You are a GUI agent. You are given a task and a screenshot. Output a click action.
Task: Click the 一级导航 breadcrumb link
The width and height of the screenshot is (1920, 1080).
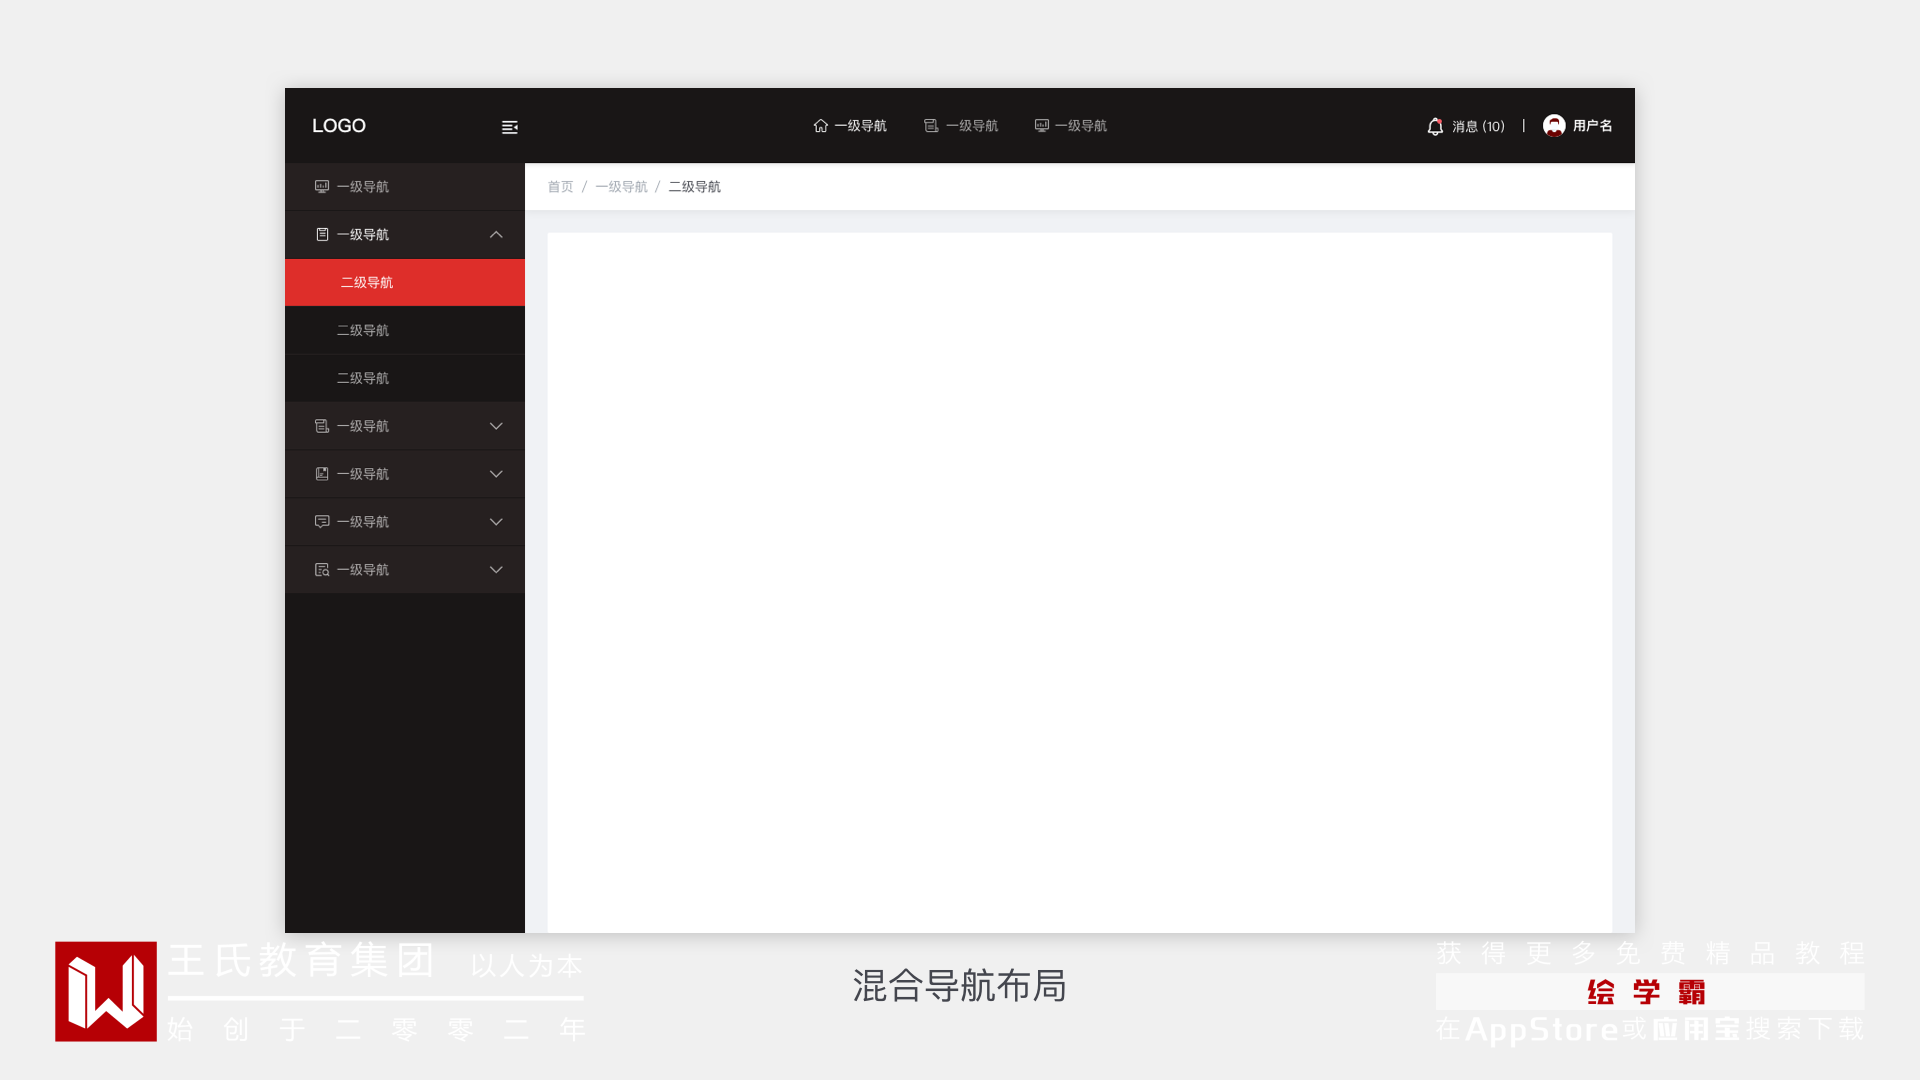621,187
